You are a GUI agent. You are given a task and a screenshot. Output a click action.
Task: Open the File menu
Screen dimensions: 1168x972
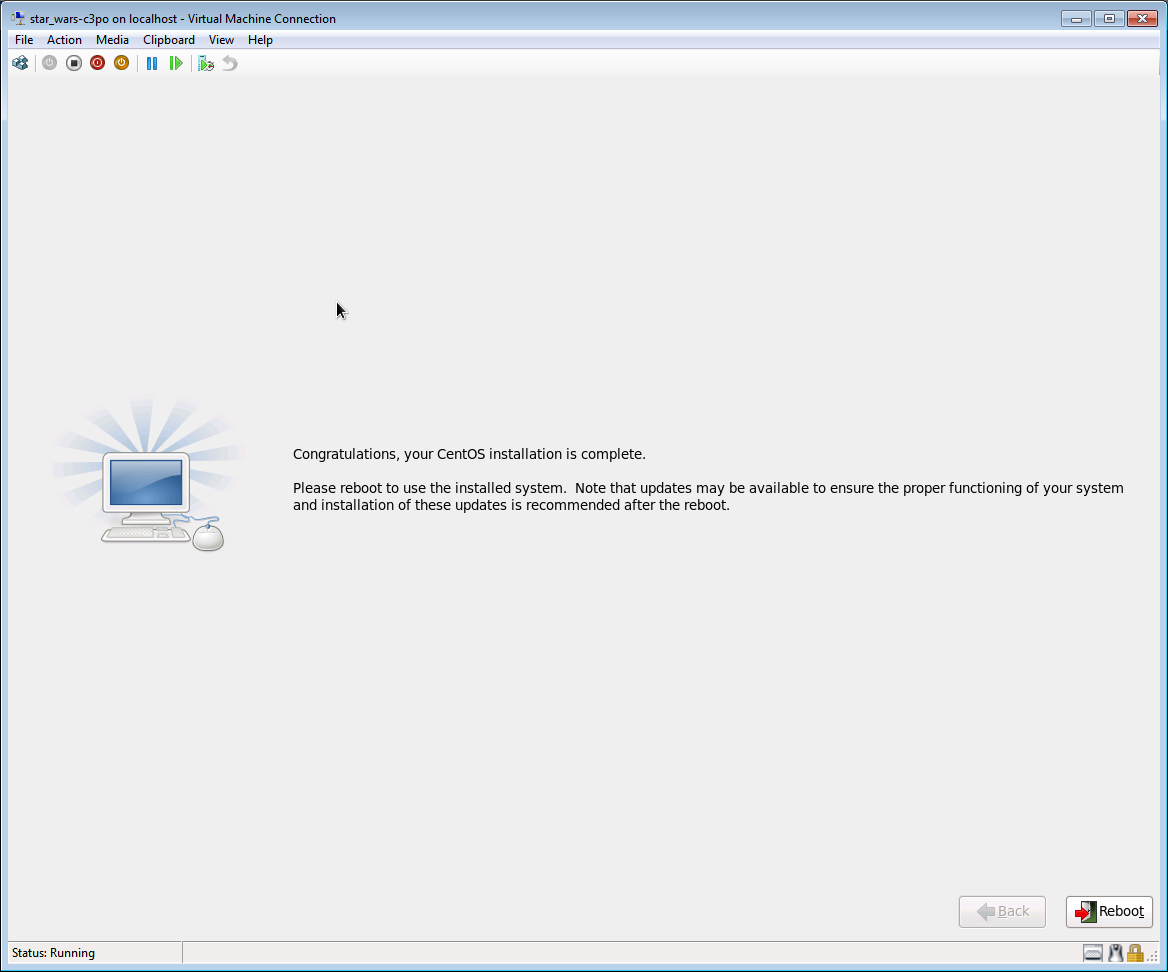point(24,39)
